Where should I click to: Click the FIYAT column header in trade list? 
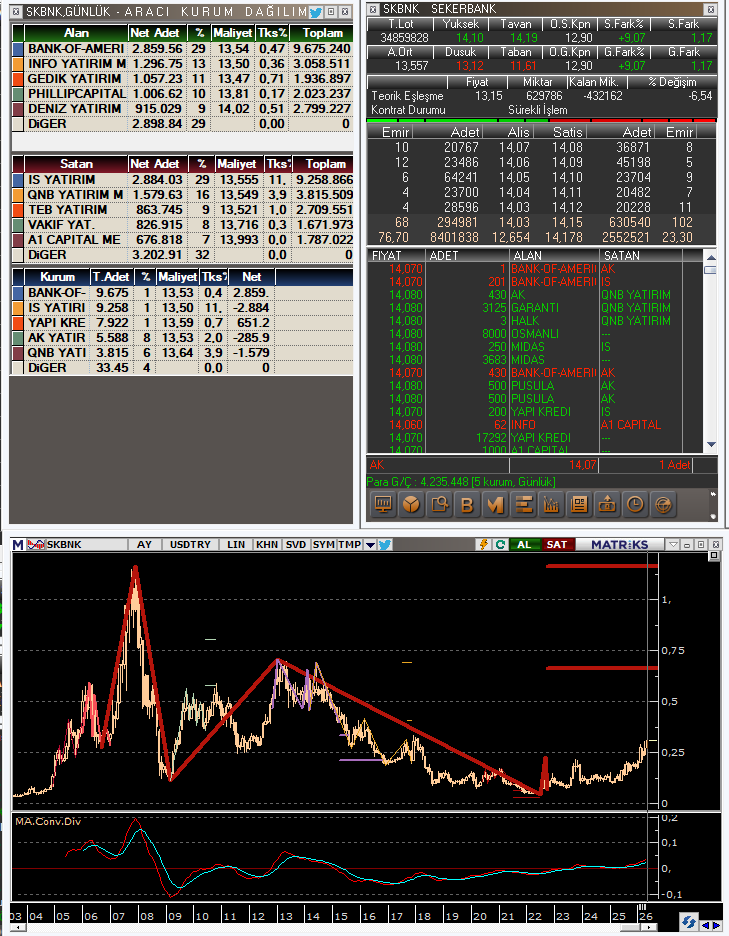coord(398,255)
